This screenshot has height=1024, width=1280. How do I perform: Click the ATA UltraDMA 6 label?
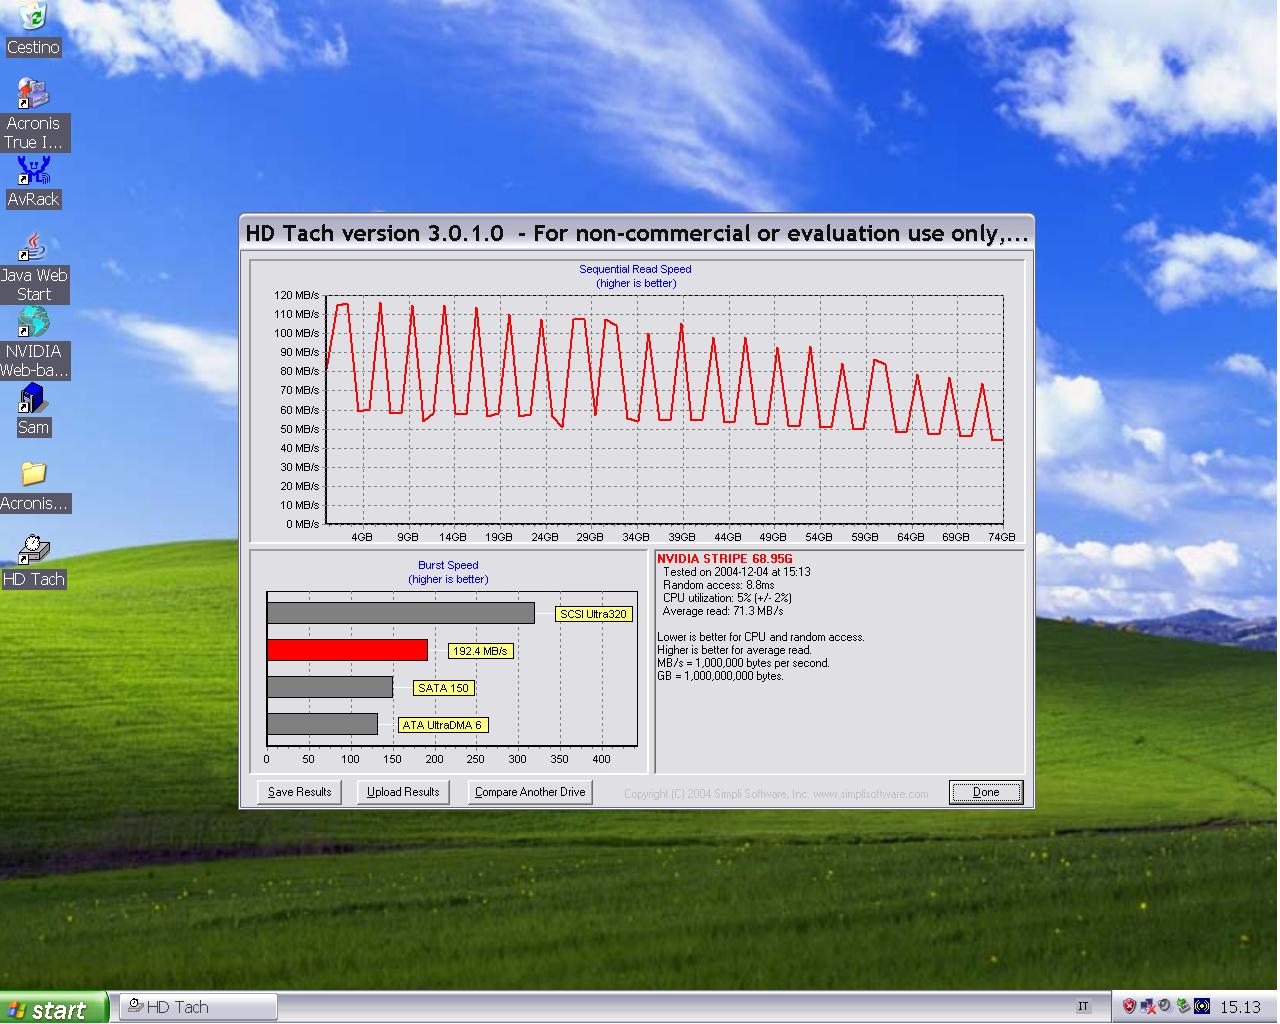coord(442,725)
